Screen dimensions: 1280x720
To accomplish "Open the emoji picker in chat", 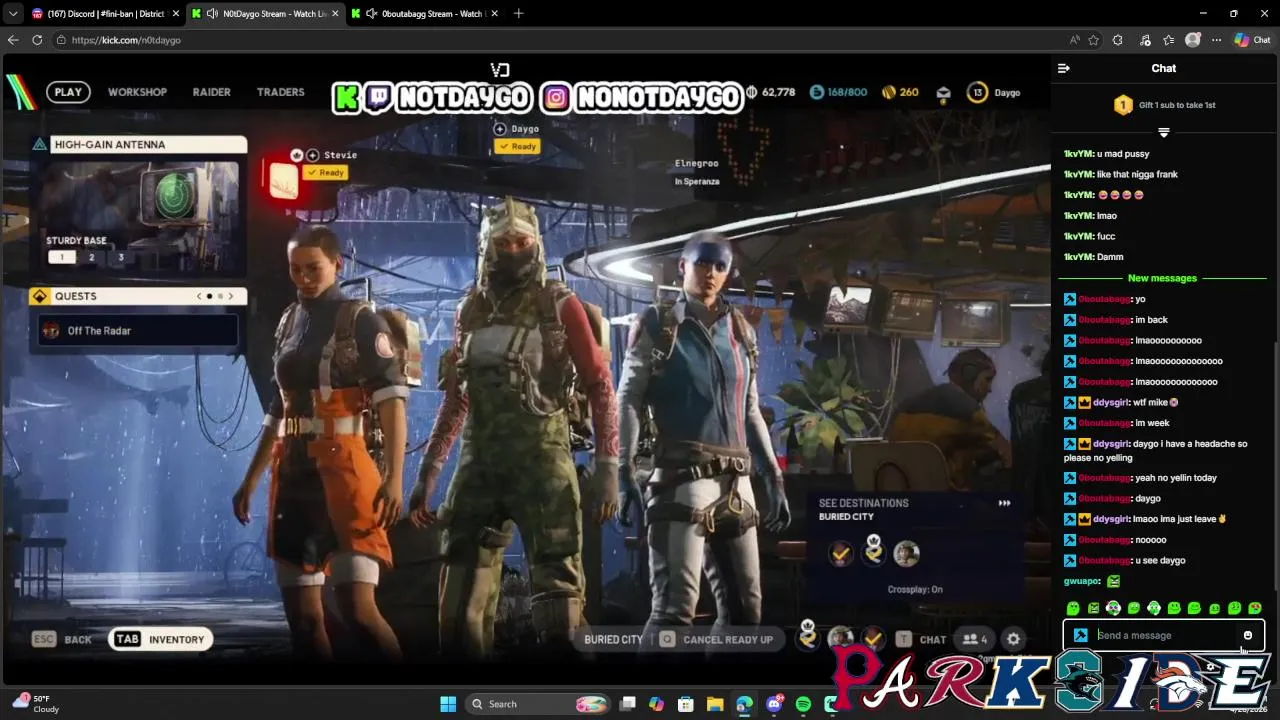I will (1247, 635).
